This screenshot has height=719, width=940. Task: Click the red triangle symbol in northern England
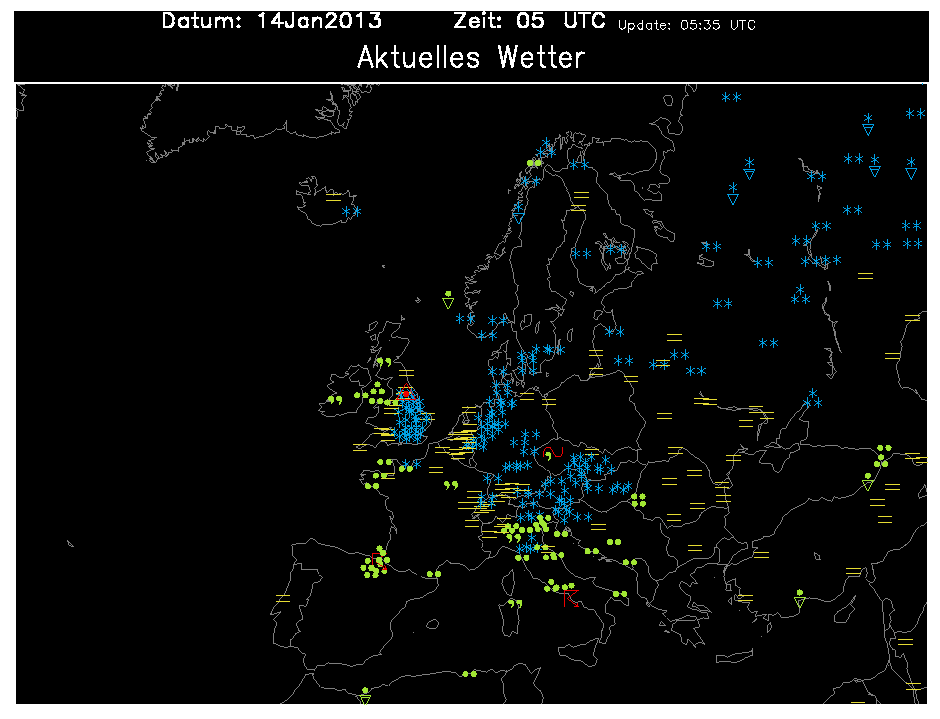(x=406, y=393)
